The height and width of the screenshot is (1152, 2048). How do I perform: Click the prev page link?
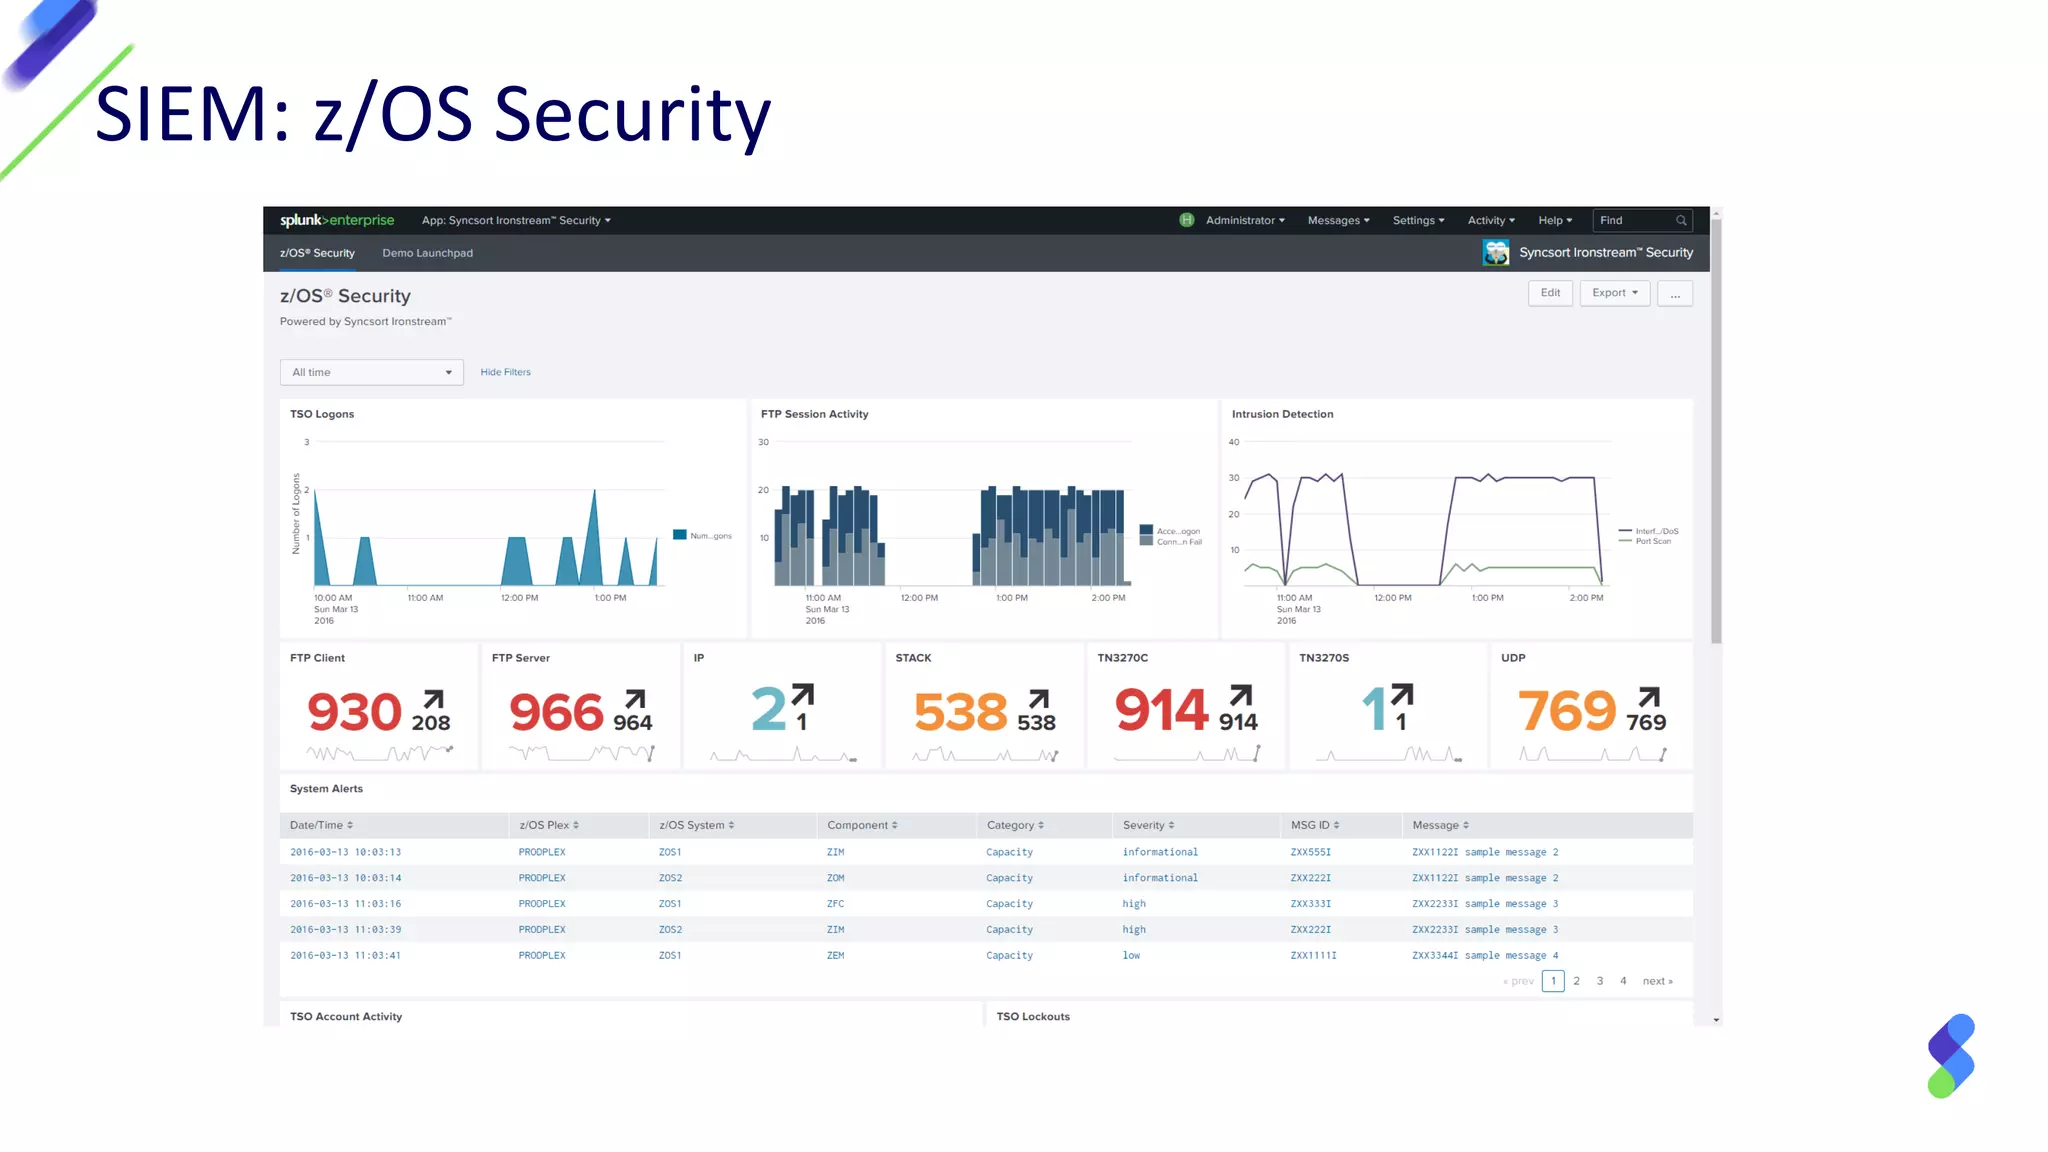(x=1518, y=981)
